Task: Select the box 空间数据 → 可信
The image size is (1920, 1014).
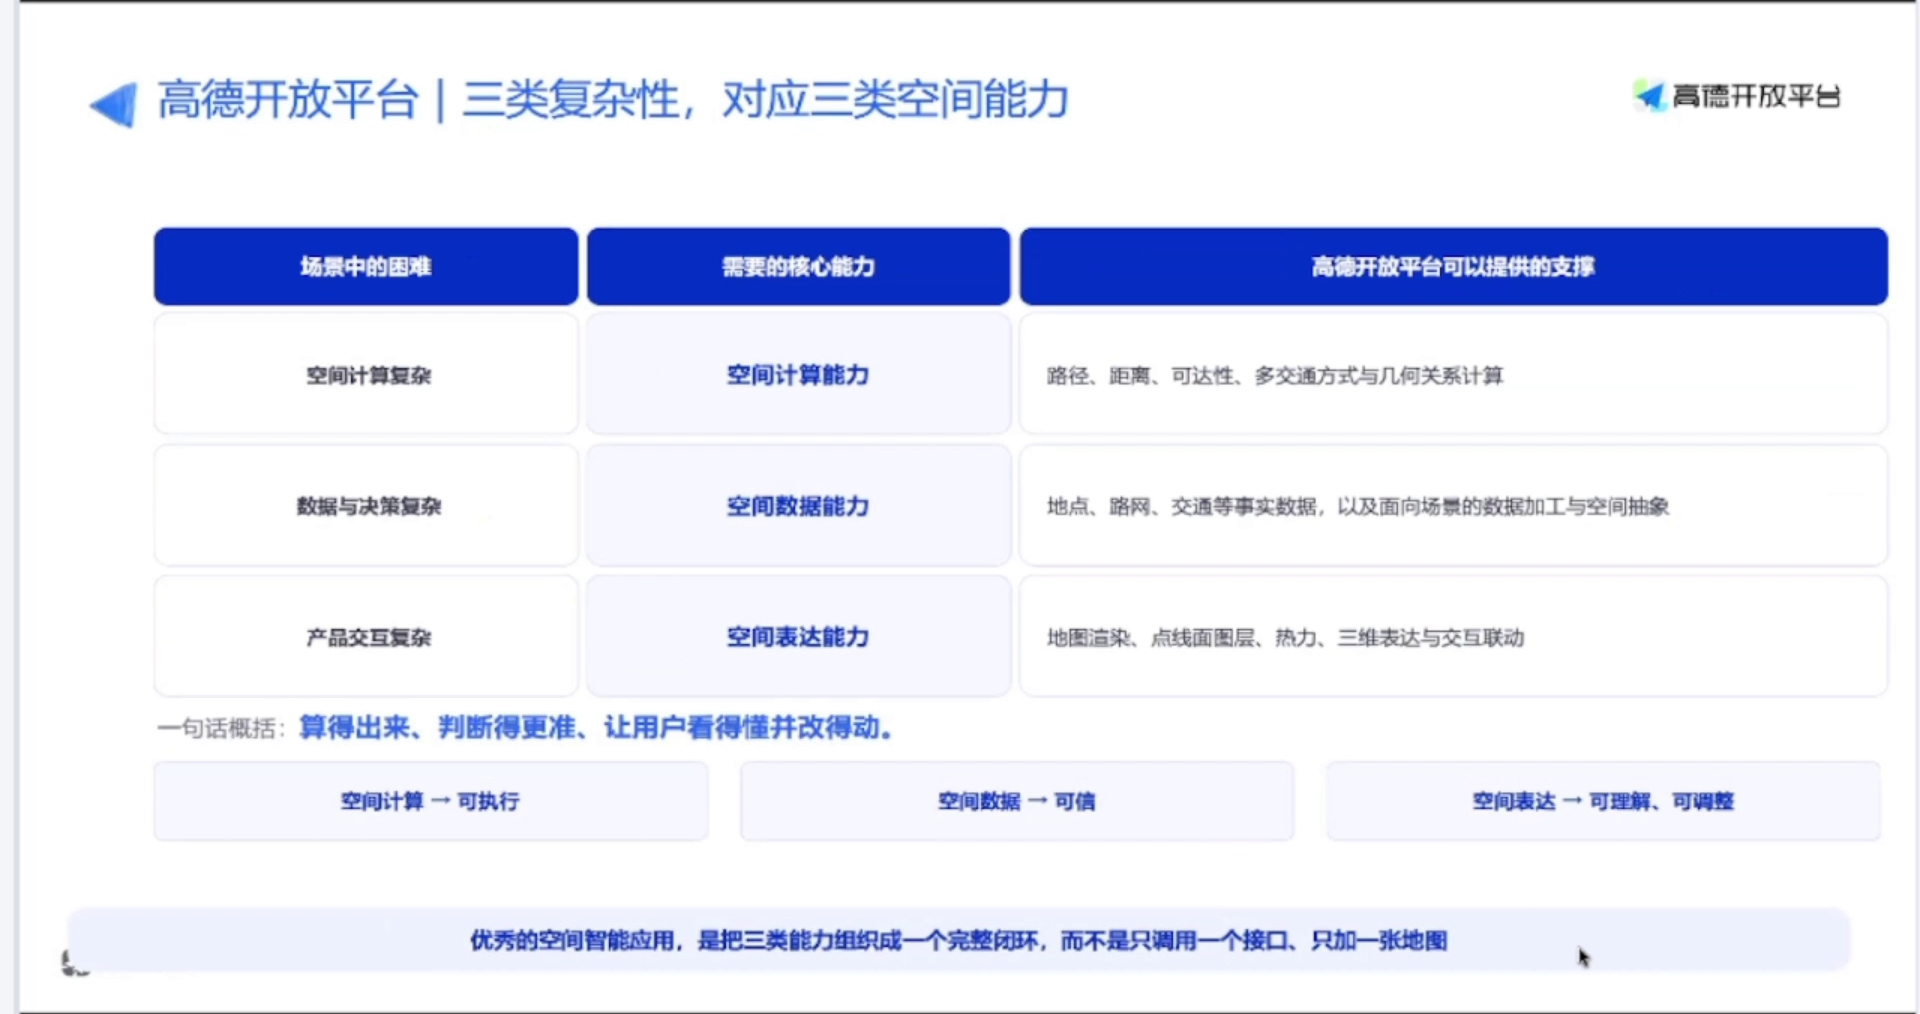Action: click(1017, 801)
